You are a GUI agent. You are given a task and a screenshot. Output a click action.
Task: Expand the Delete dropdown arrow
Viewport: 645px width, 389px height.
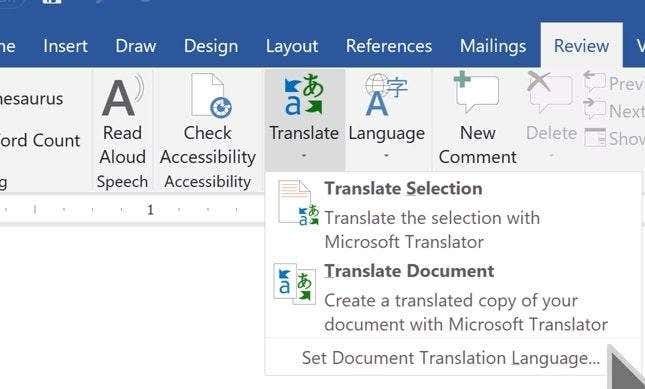(x=552, y=156)
